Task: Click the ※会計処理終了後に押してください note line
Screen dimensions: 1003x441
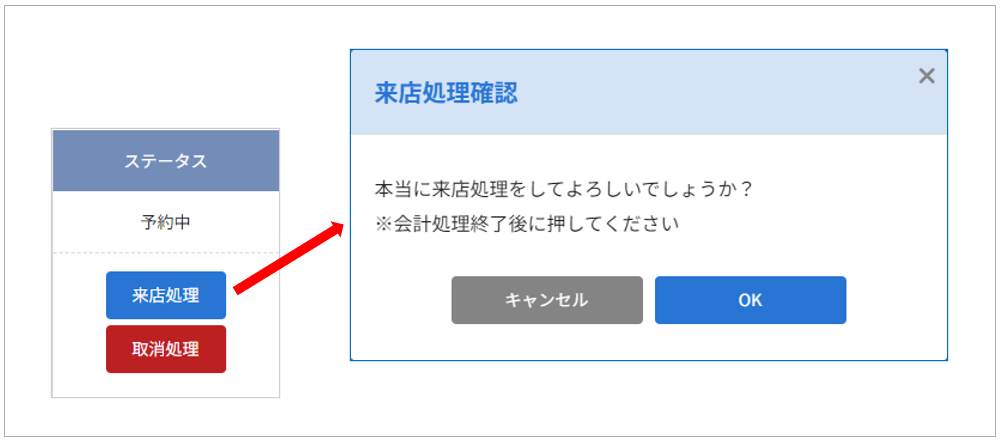Action: 526,225
